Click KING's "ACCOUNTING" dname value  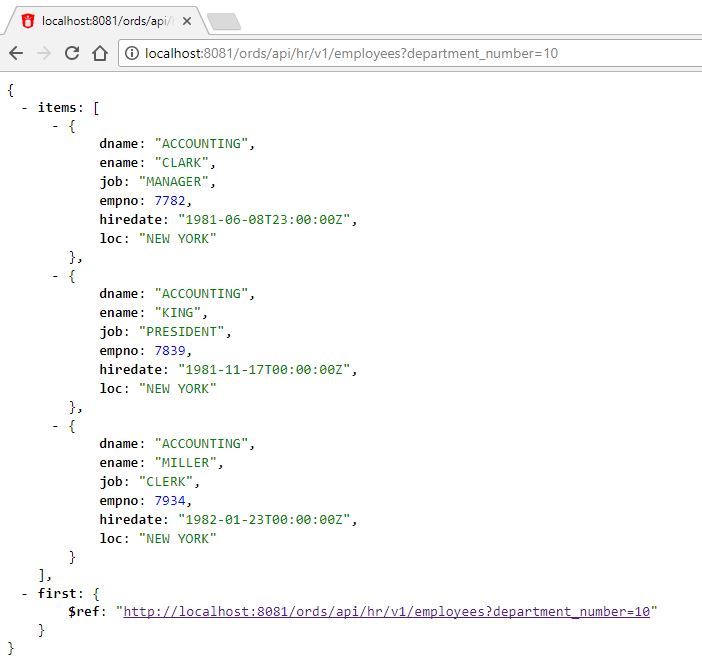tap(201, 294)
